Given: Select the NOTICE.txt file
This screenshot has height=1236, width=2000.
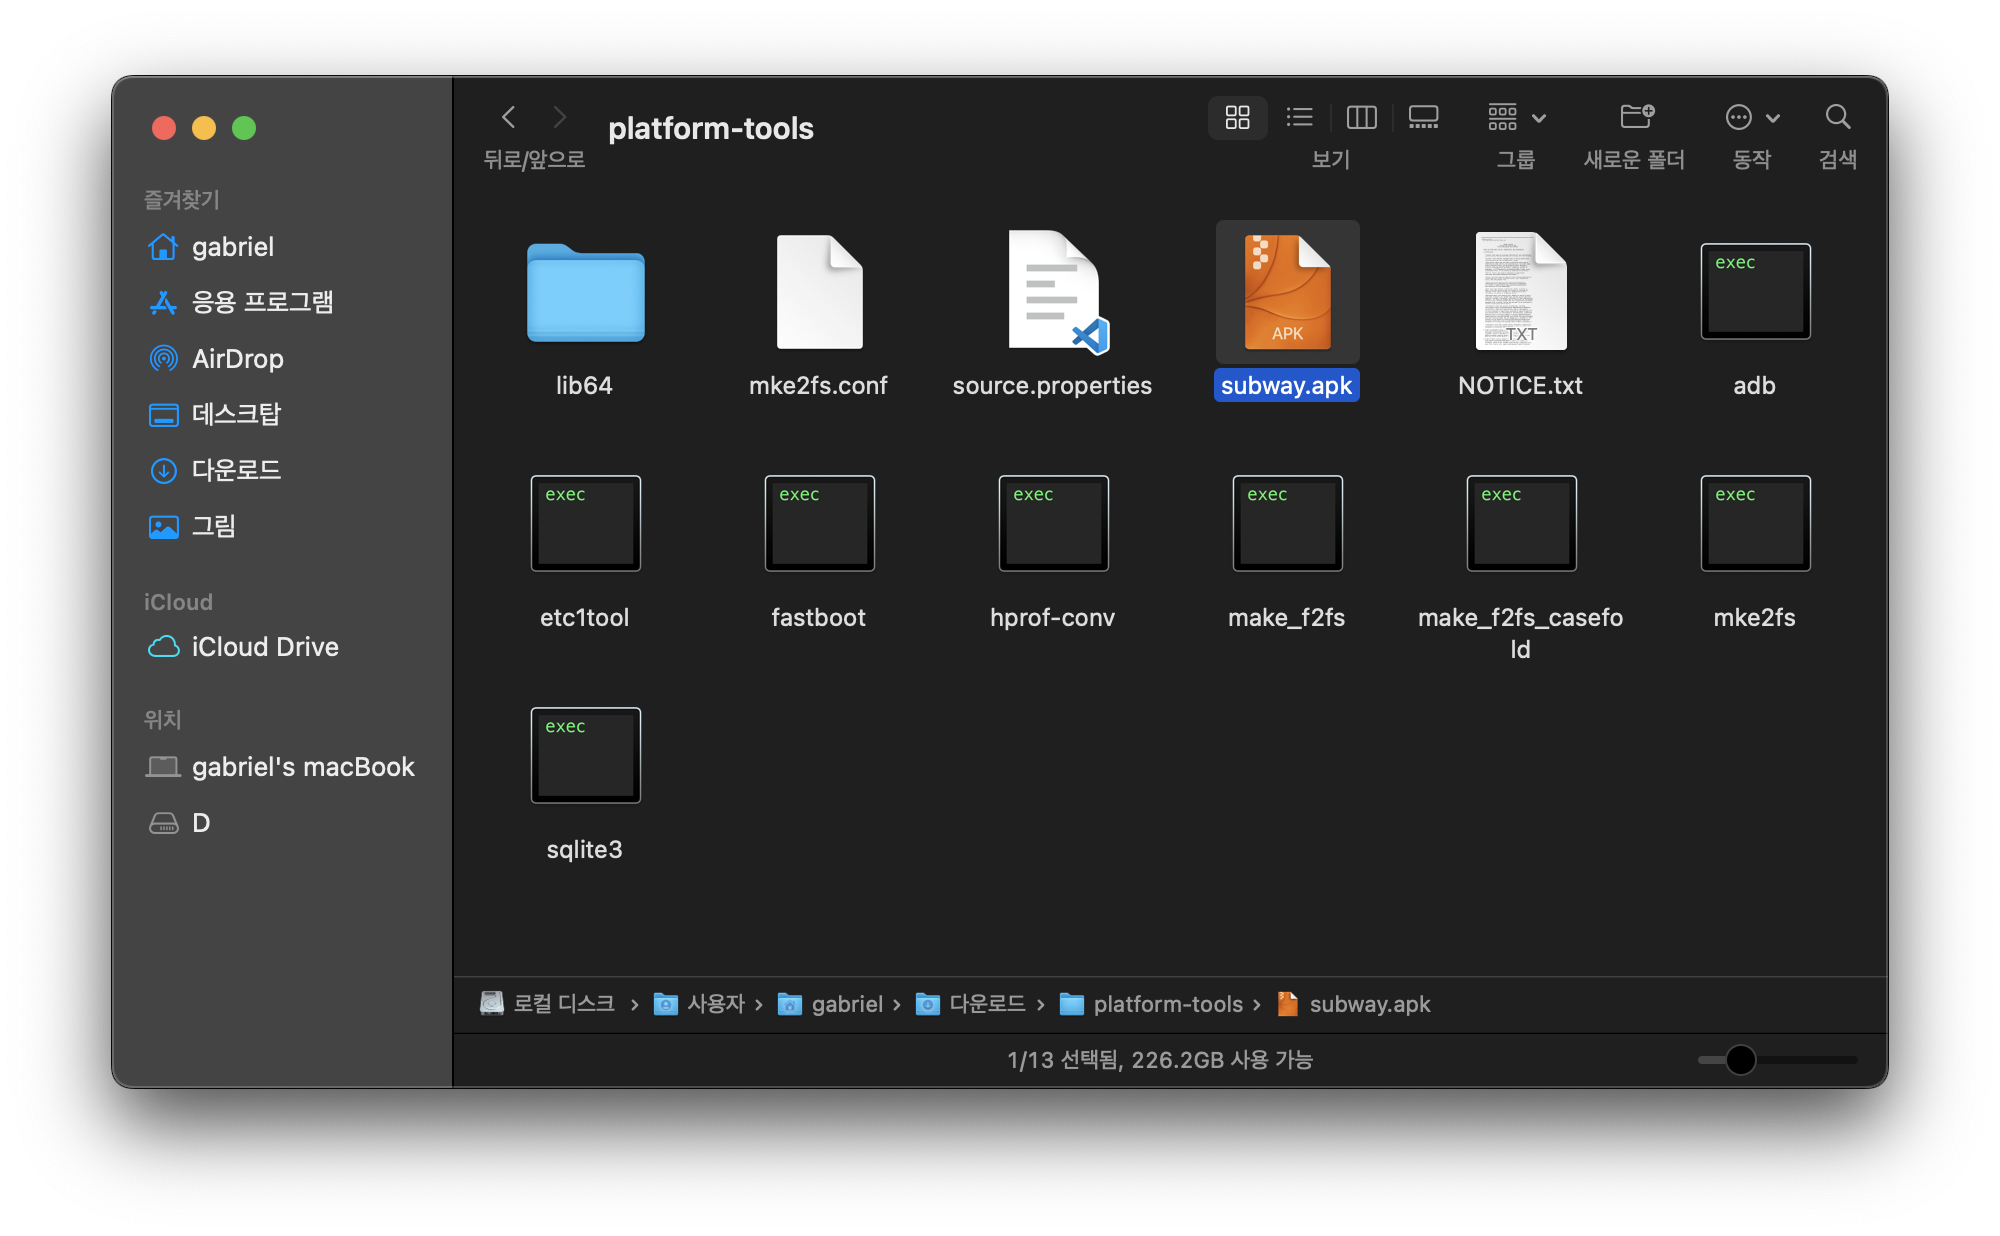Looking at the screenshot, I should coord(1520,292).
